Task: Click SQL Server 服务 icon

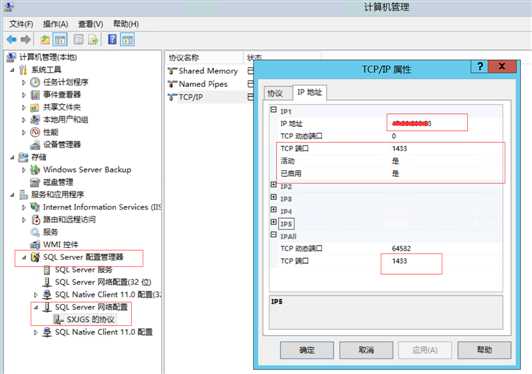Action: pyautogui.click(x=47, y=270)
